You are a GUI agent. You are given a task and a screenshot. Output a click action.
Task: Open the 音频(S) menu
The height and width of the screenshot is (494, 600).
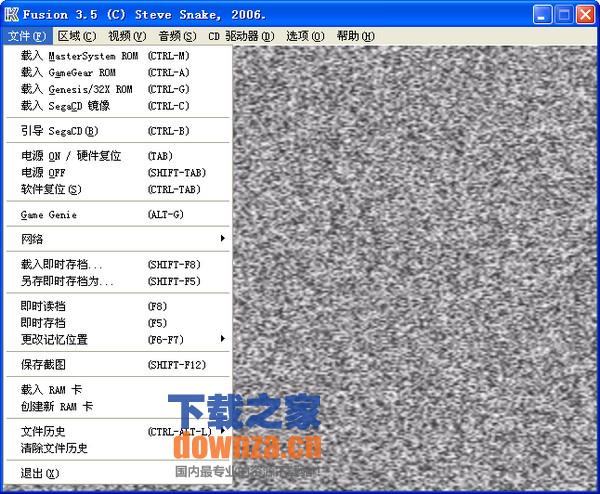click(177, 36)
